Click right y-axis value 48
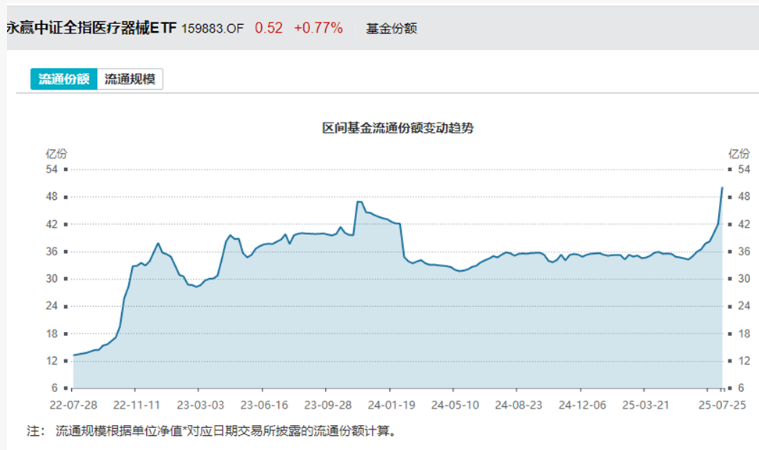 (744, 196)
